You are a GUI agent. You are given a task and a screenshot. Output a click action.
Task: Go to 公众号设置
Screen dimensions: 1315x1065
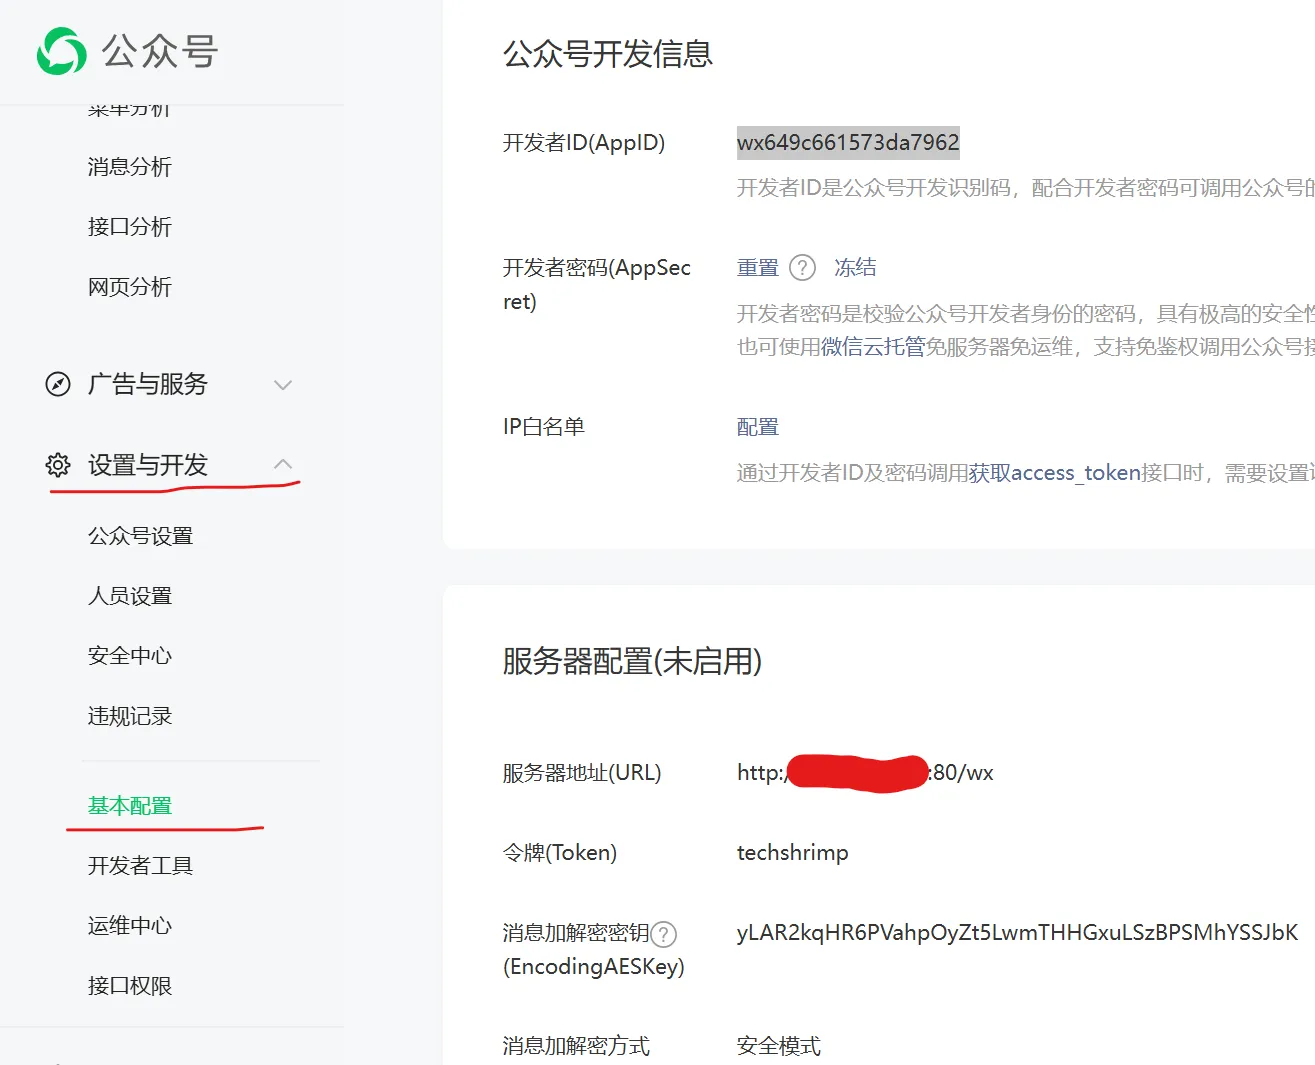coord(140,536)
